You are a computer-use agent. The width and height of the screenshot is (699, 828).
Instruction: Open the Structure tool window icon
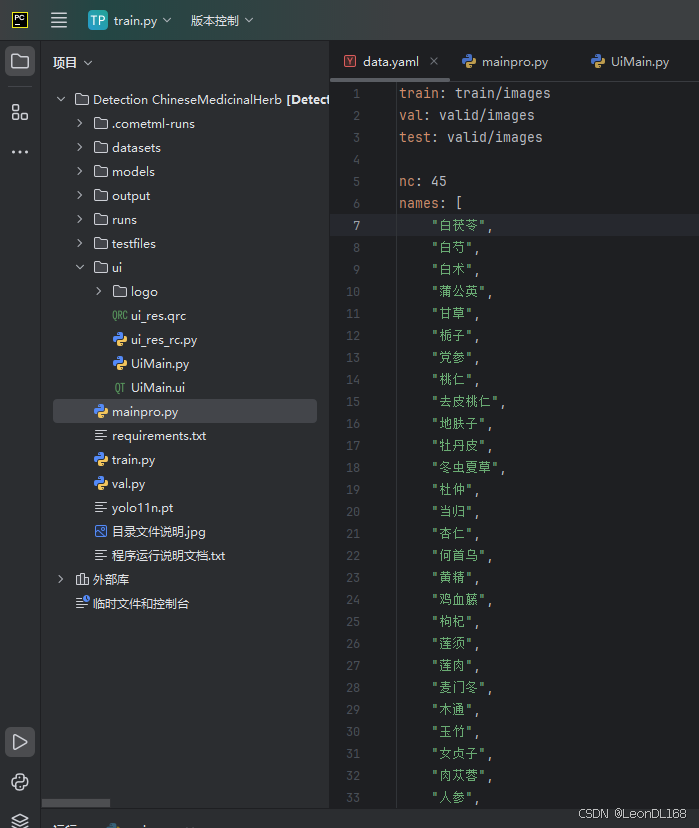pyautogui.click(x=20, y=111)
